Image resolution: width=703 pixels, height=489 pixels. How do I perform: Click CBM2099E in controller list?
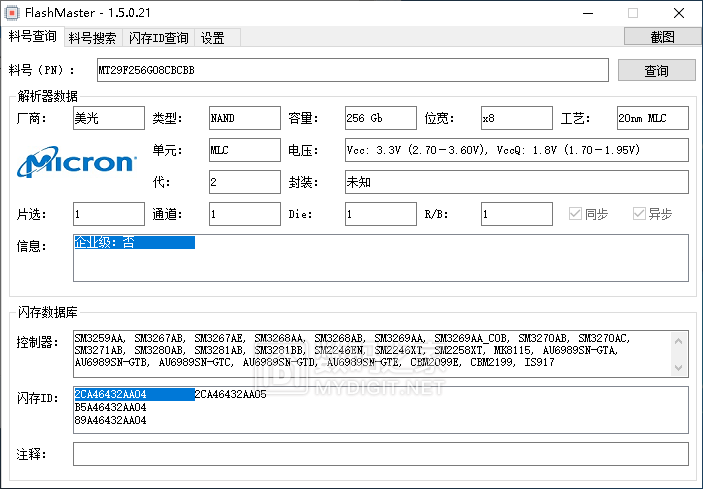click(434, 362)
